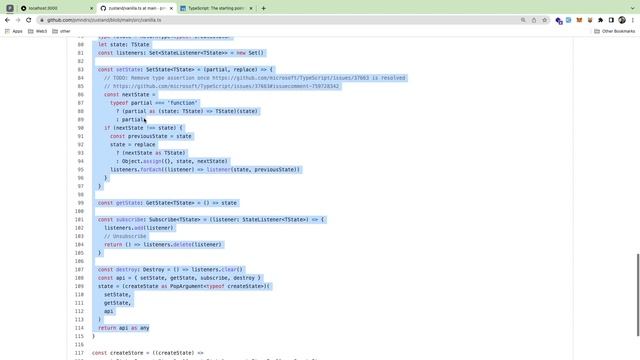Go forward to the next page
640x360 pixels.
tap(18, 20)
